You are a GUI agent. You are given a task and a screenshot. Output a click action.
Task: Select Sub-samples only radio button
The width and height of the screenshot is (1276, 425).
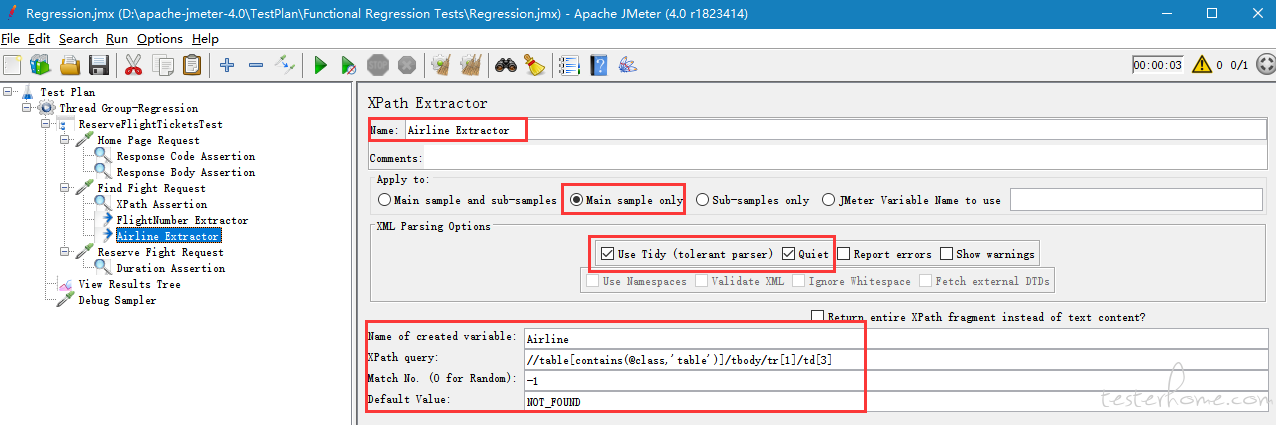703,200
